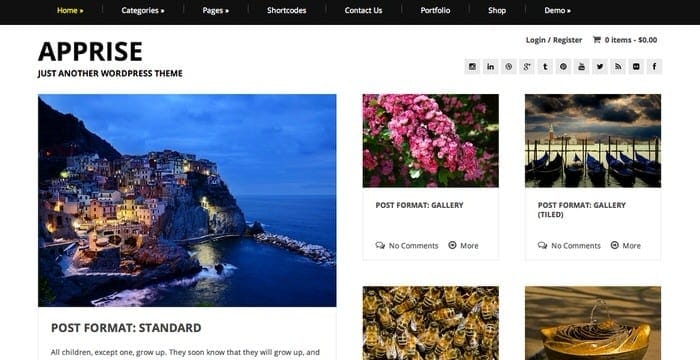Image resolution: width=700 pixels, height=360 pixels.
Task: Open the Flickr social icon
Action: pyautogui.click(x=636, y=67)
